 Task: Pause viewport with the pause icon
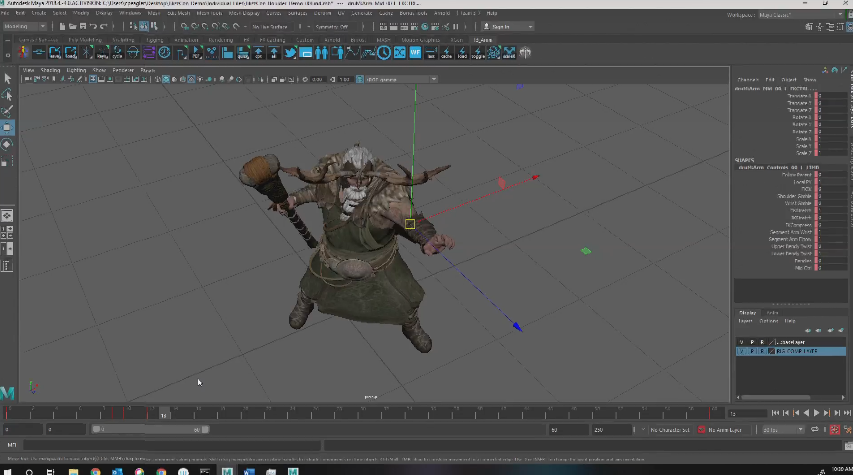click(456, 26)
